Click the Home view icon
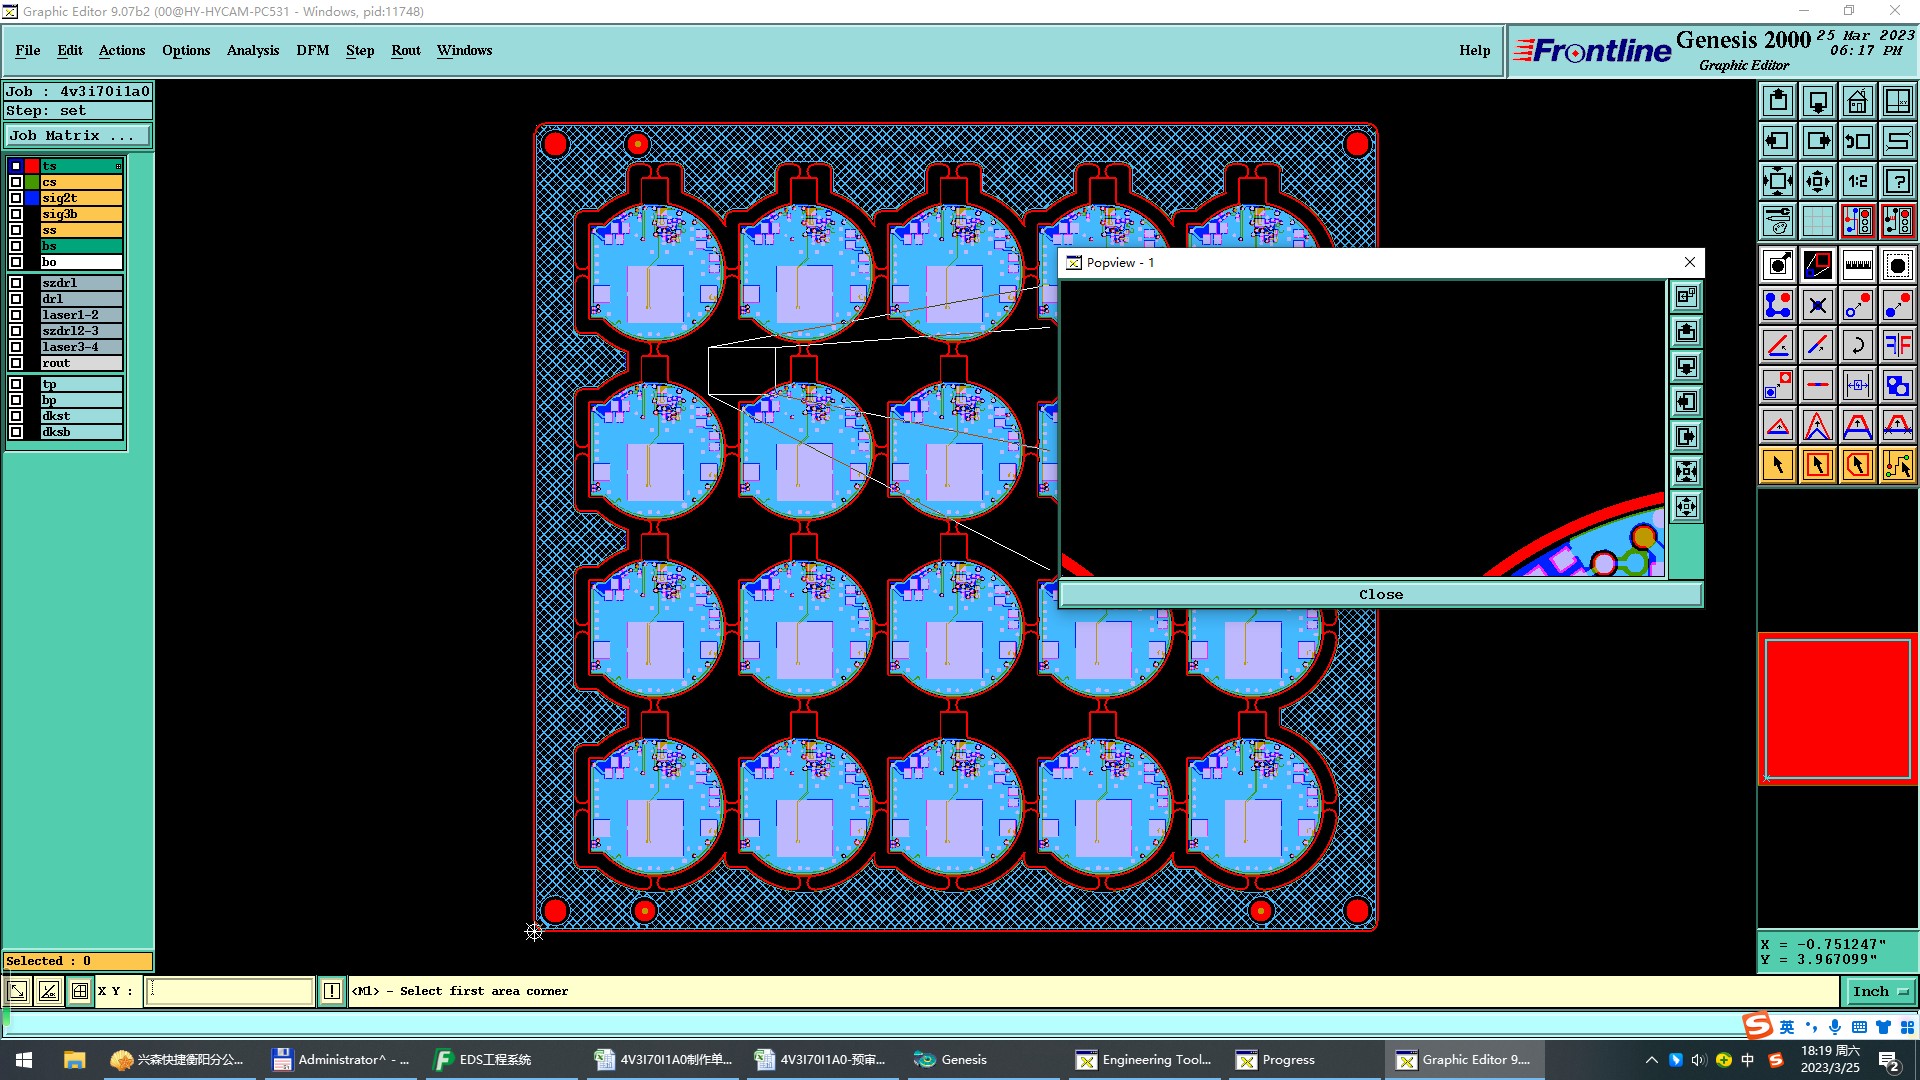This screenshot has height=1080, width=1920. point(1857,101)
